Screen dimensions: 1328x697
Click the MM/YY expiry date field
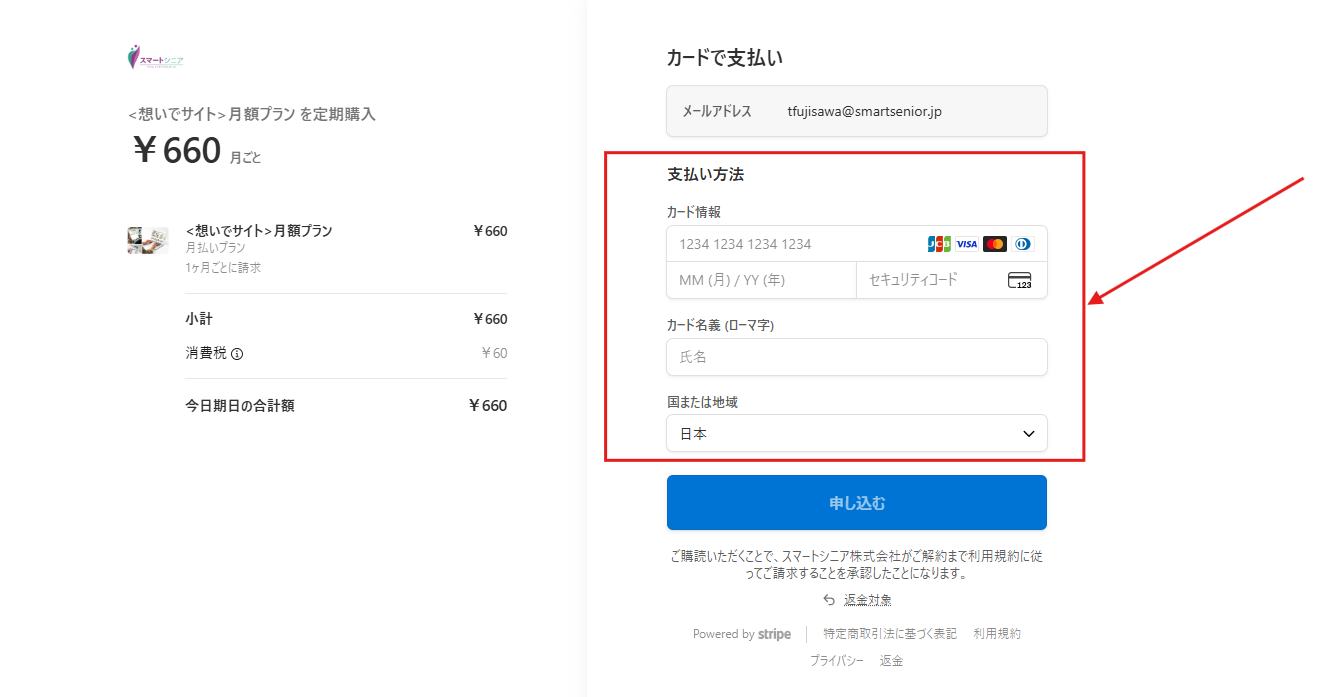click(x=760, y=280)
